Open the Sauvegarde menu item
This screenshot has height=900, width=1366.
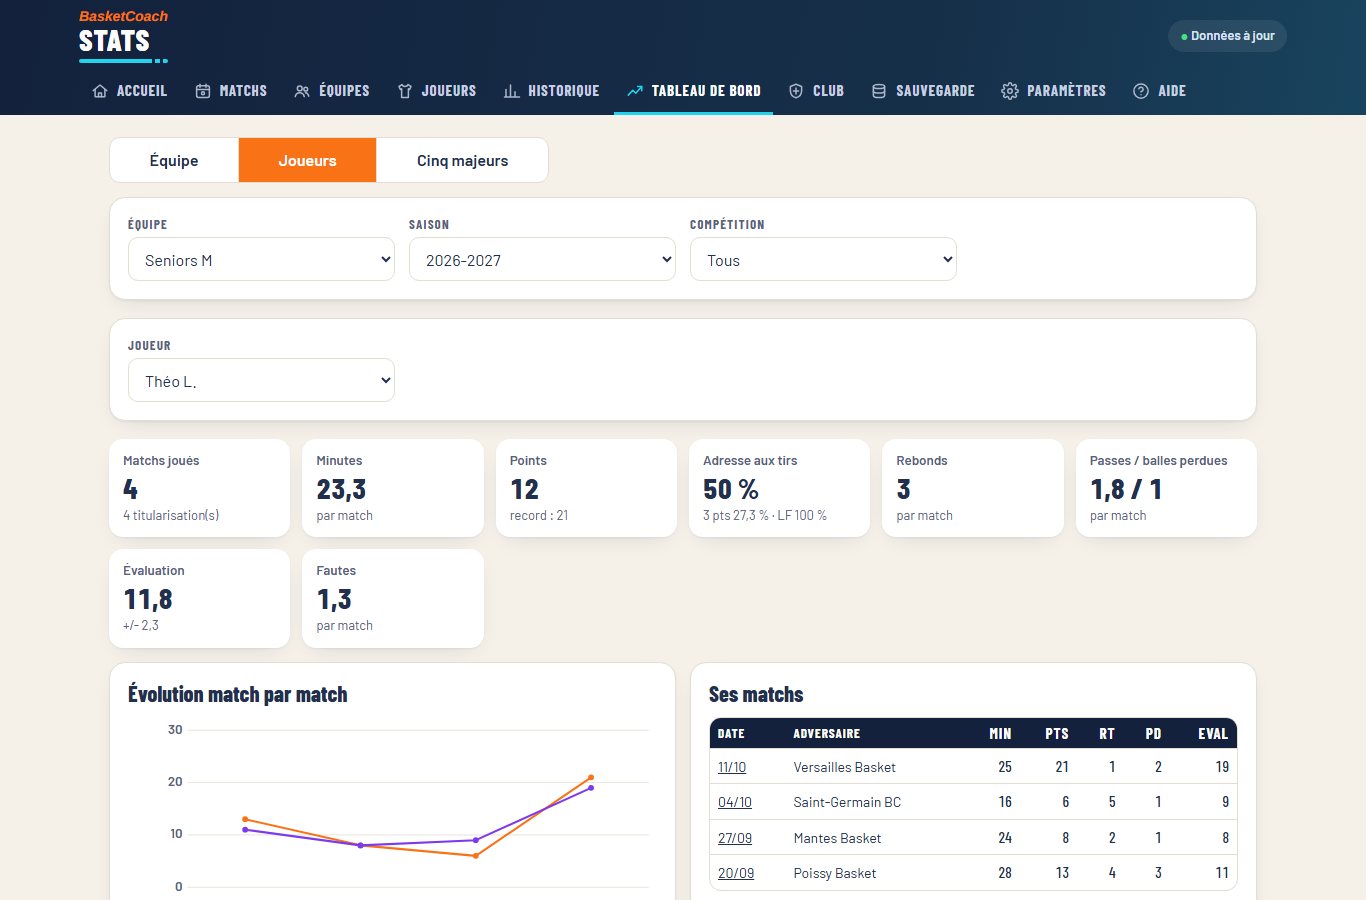pos(923,91)
